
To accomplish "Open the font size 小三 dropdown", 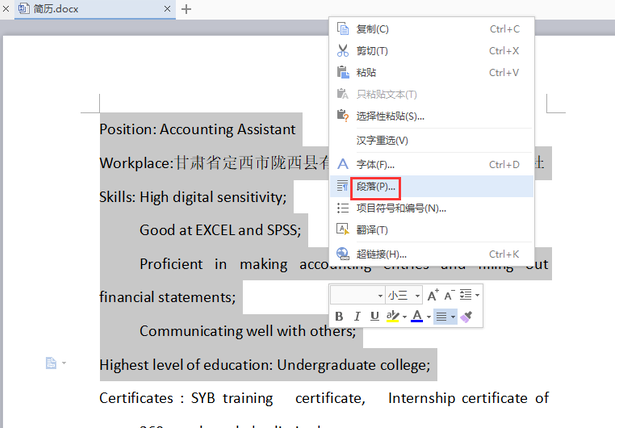I will [x=404, y=295].
